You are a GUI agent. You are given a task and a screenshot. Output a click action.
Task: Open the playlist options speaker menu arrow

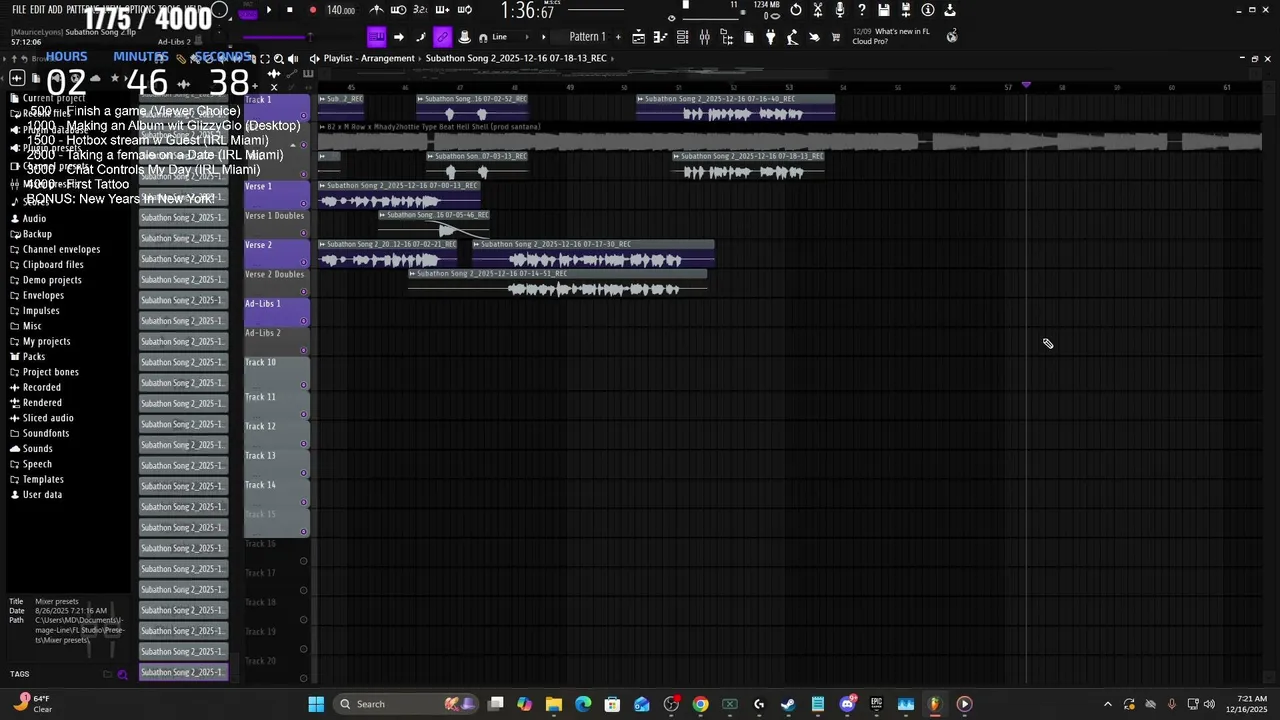314,58
